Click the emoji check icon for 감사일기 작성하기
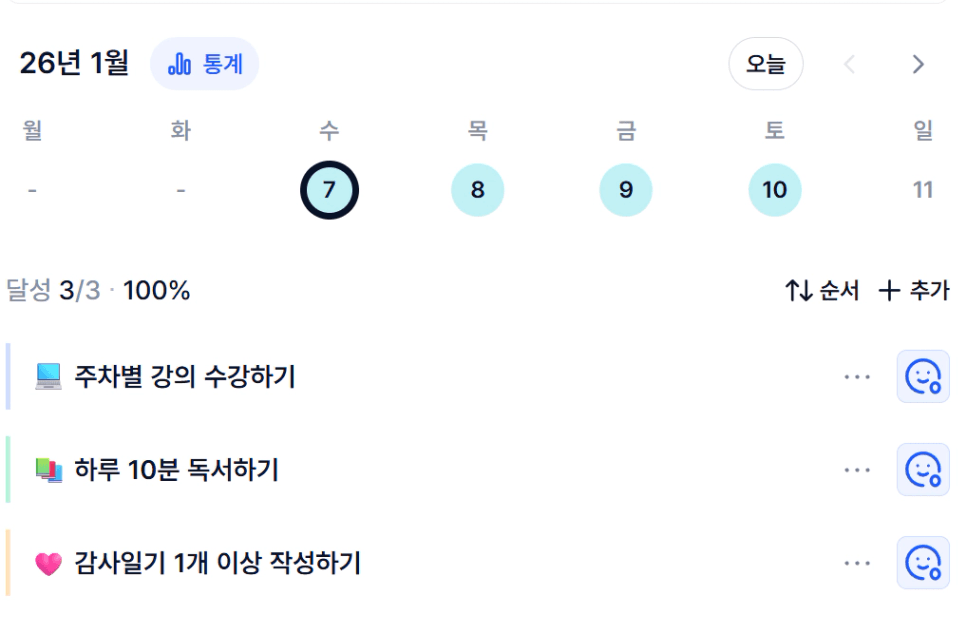 tap(922, 563)
